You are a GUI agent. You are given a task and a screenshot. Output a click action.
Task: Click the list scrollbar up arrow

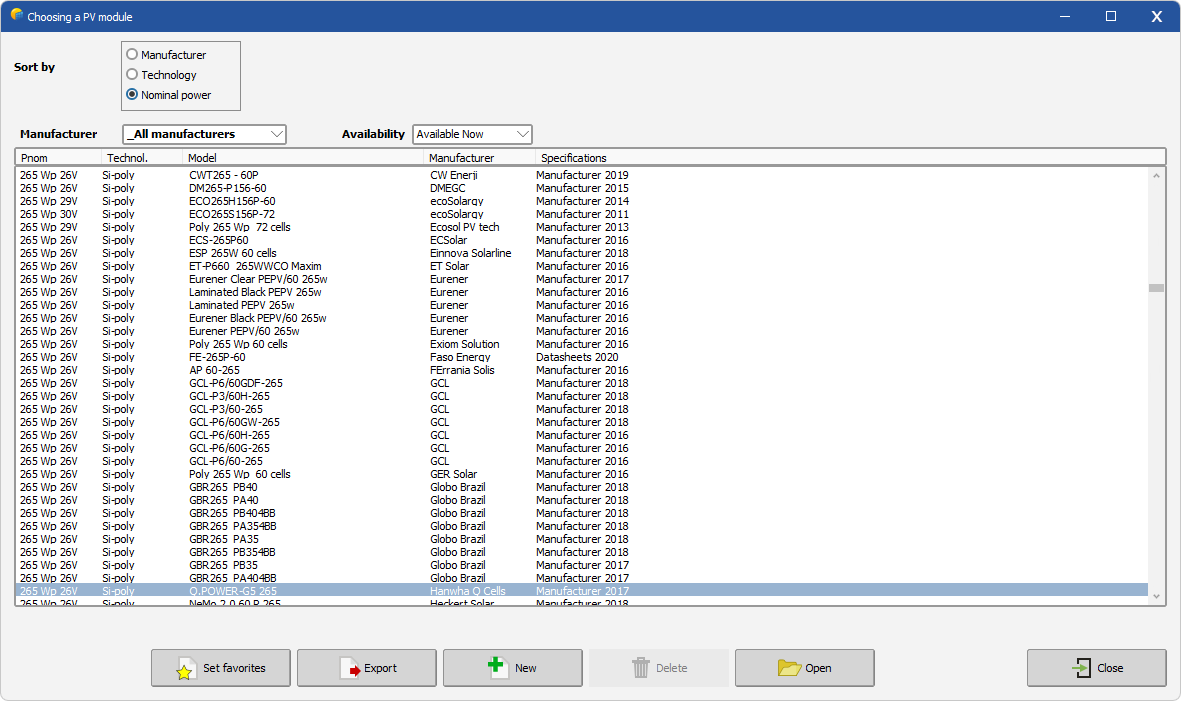click(1156, 175)
